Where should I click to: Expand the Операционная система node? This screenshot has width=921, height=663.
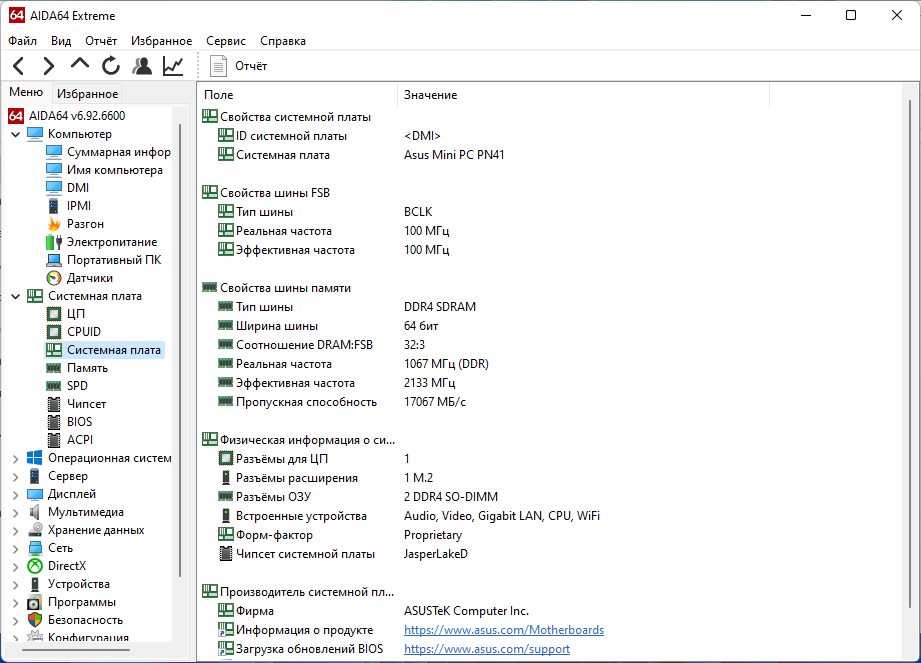[16, 459]
